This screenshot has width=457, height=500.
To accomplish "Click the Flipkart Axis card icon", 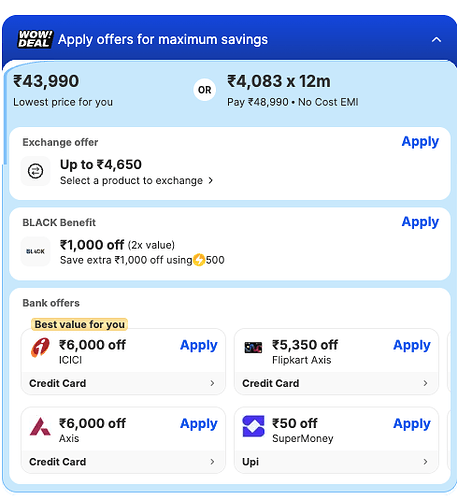I will click(x=253, y=347).
